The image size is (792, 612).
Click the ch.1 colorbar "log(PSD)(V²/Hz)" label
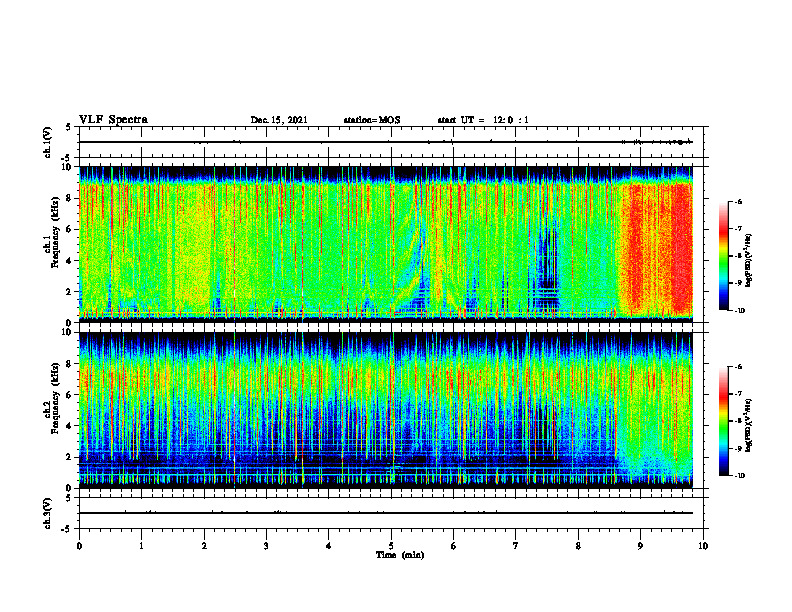[749, 261]
